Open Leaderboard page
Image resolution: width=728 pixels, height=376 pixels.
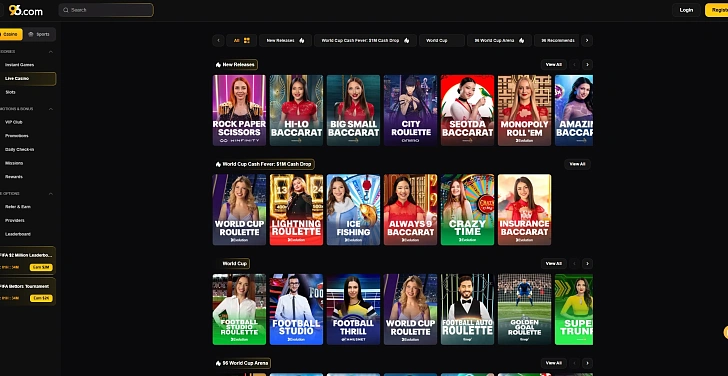coord(18,234)
